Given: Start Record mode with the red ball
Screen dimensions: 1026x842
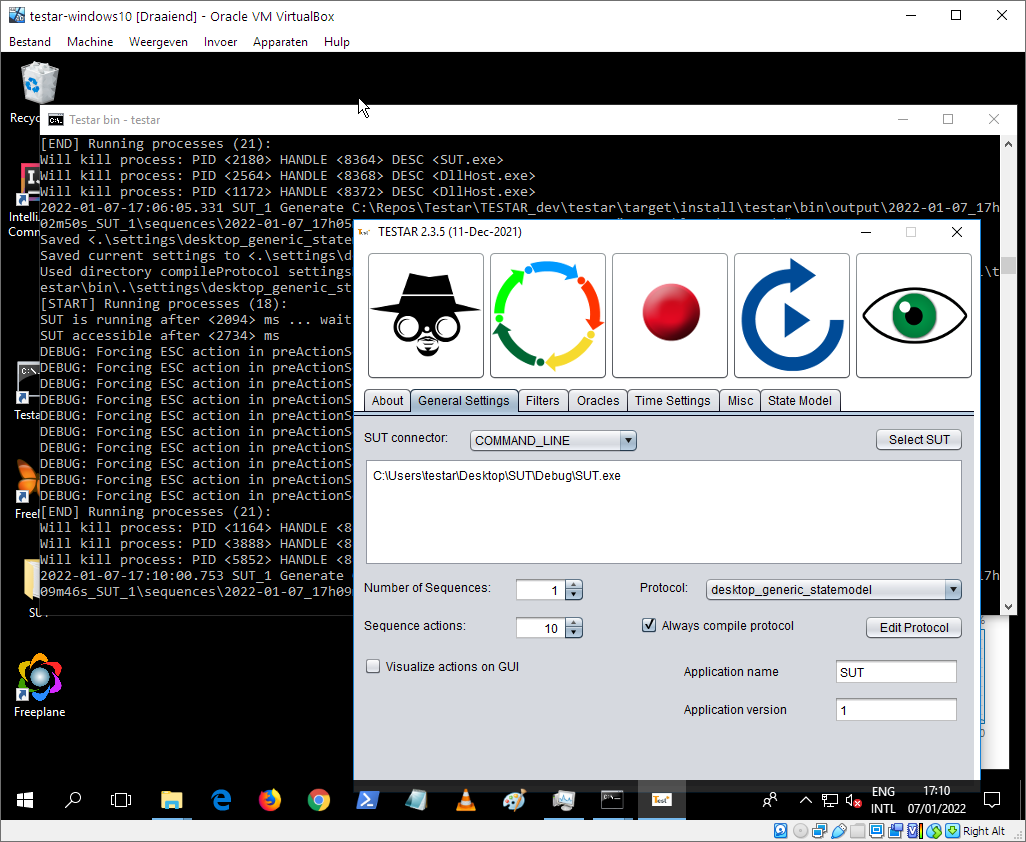Looking at the screenshot, I should [669, 315].
